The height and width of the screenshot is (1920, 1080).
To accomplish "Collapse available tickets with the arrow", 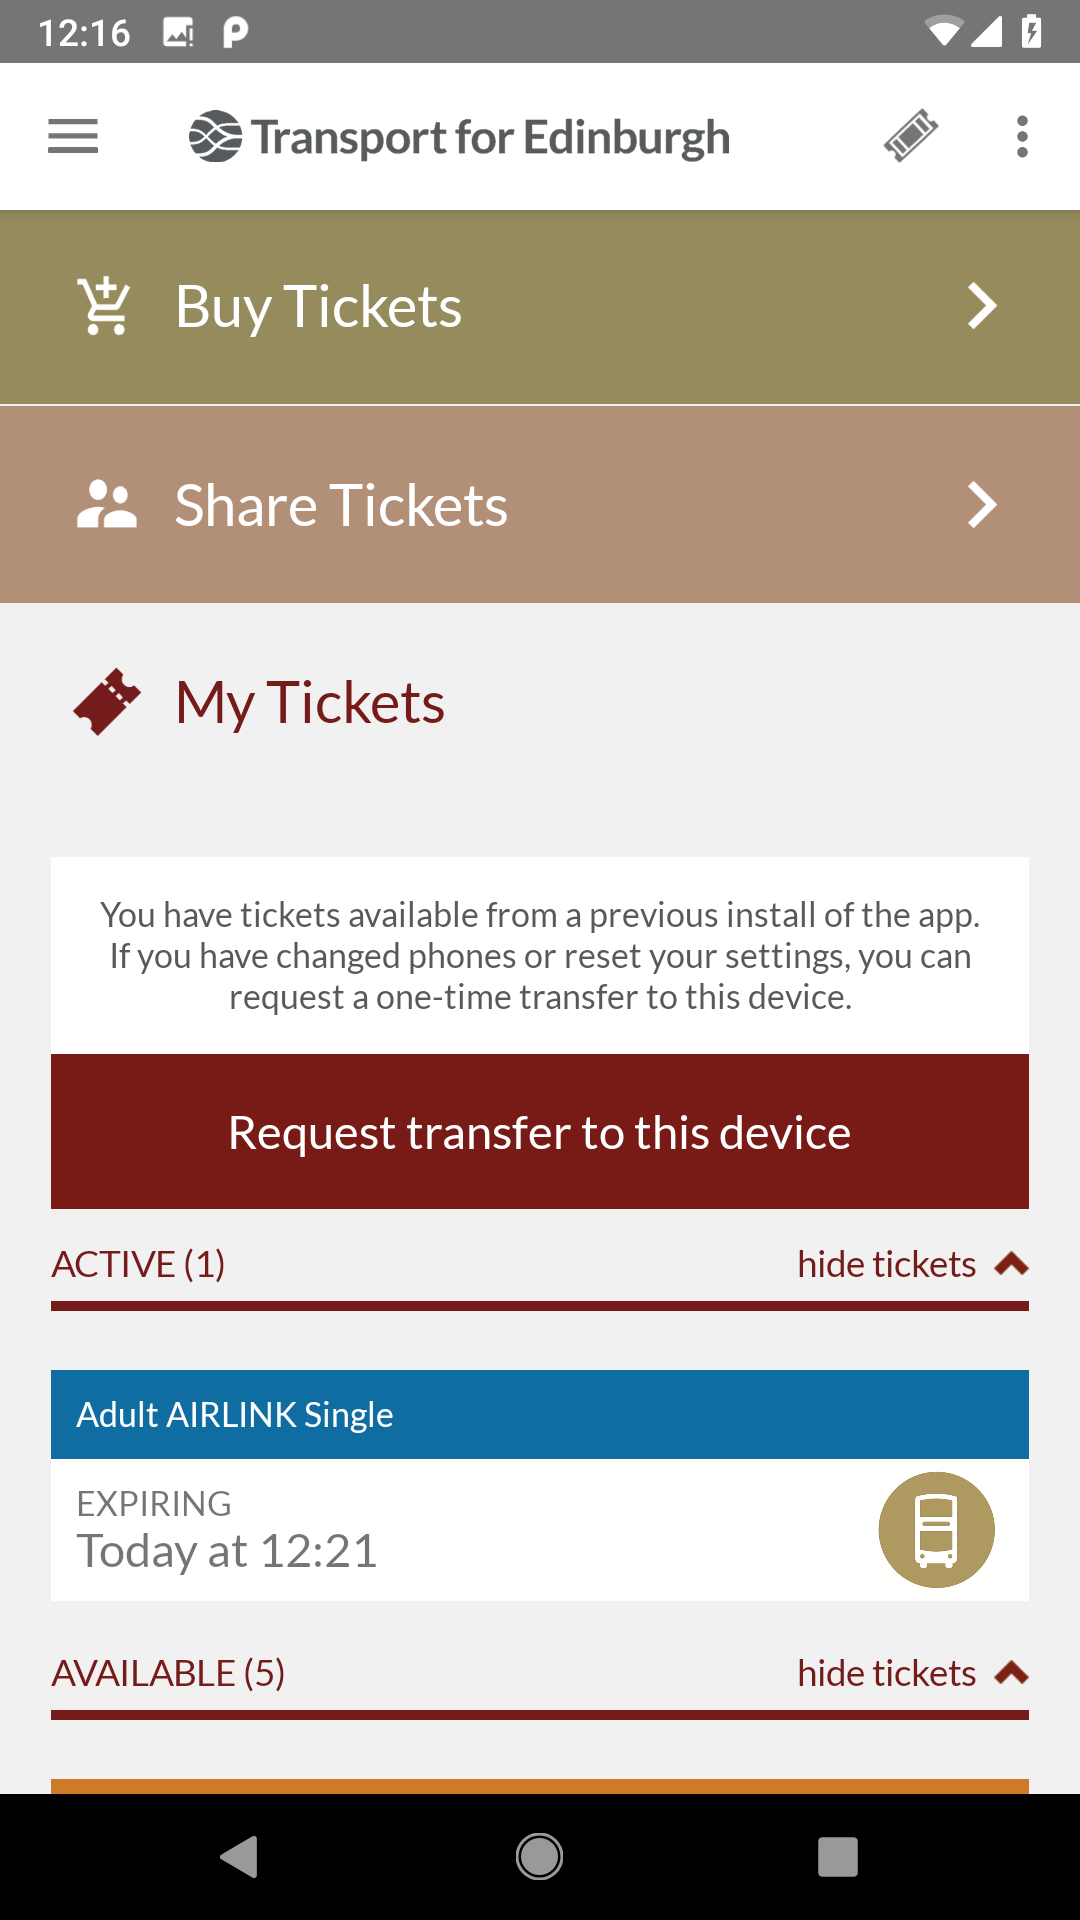I will coord(1012,1673).
